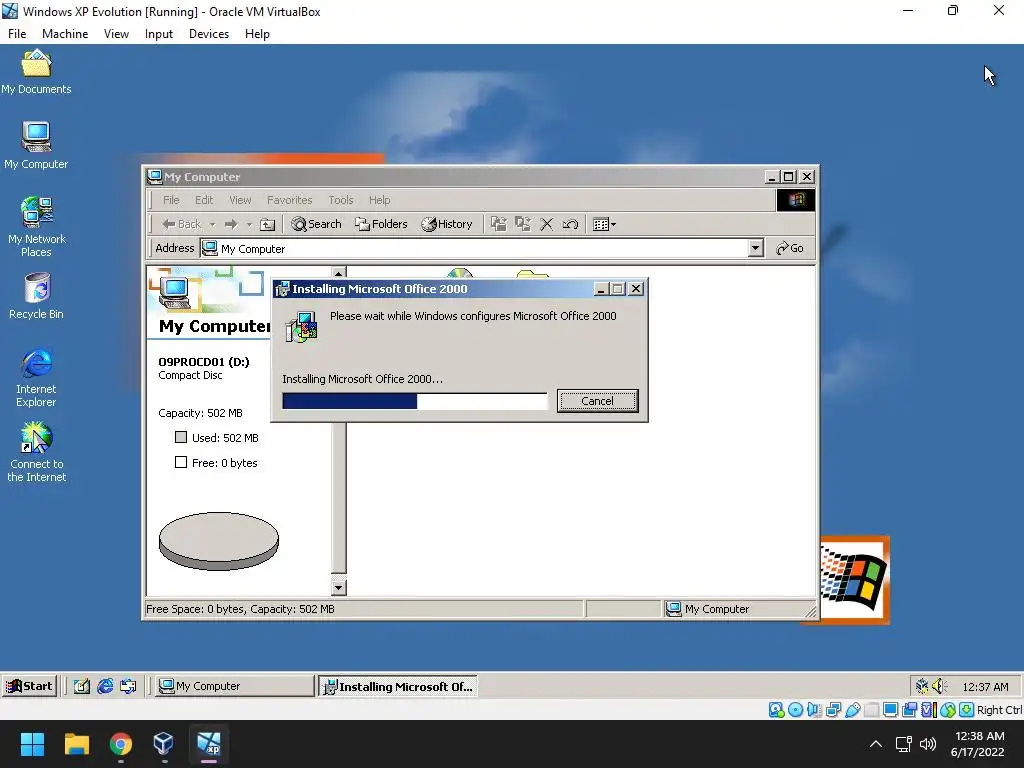This screenshot has width=1024, height=768.
Task: Click VirtualBox optical disk status icon
Action: tap(795, 710)
